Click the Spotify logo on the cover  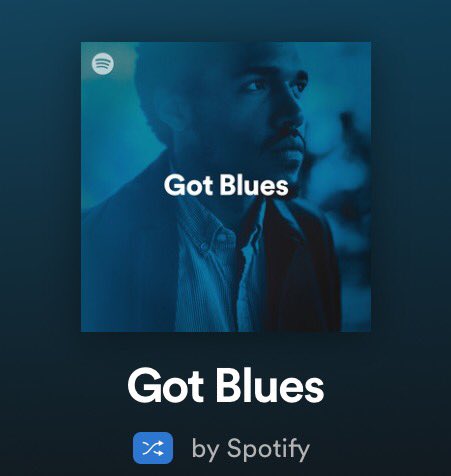pos(103,63)
